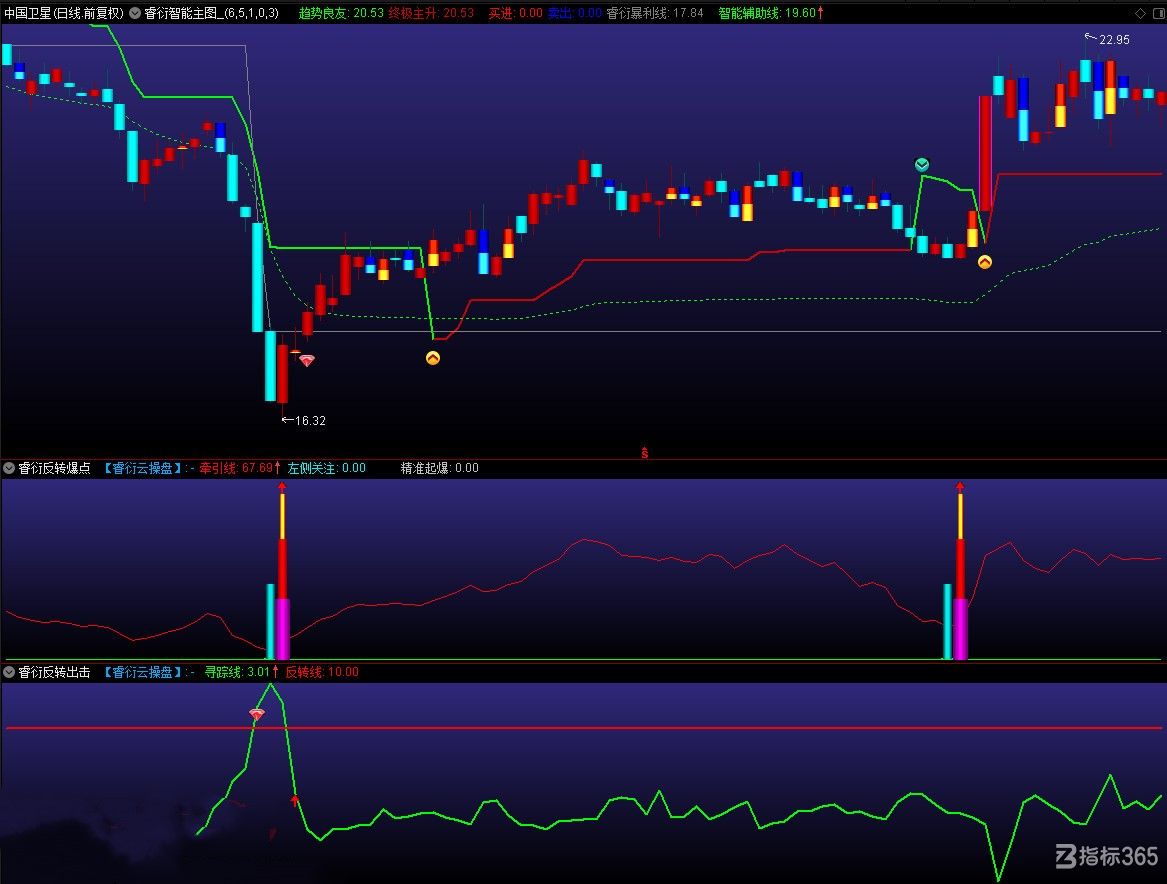
Task: Click the red gem signal near the 16.32 low
Action: (307, 361)
